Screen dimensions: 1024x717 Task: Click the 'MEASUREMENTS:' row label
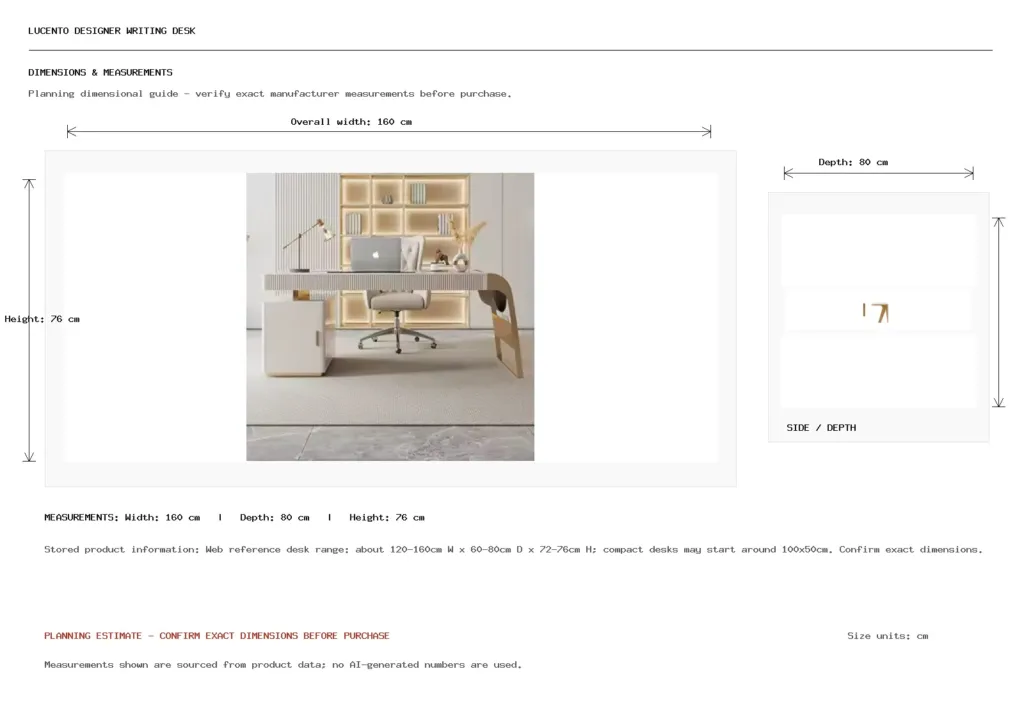pos(82,517)
